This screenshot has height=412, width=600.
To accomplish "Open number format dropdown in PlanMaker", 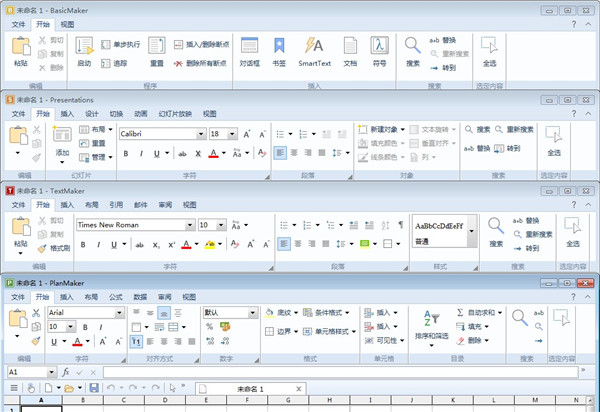I will (x=253, y=313).
